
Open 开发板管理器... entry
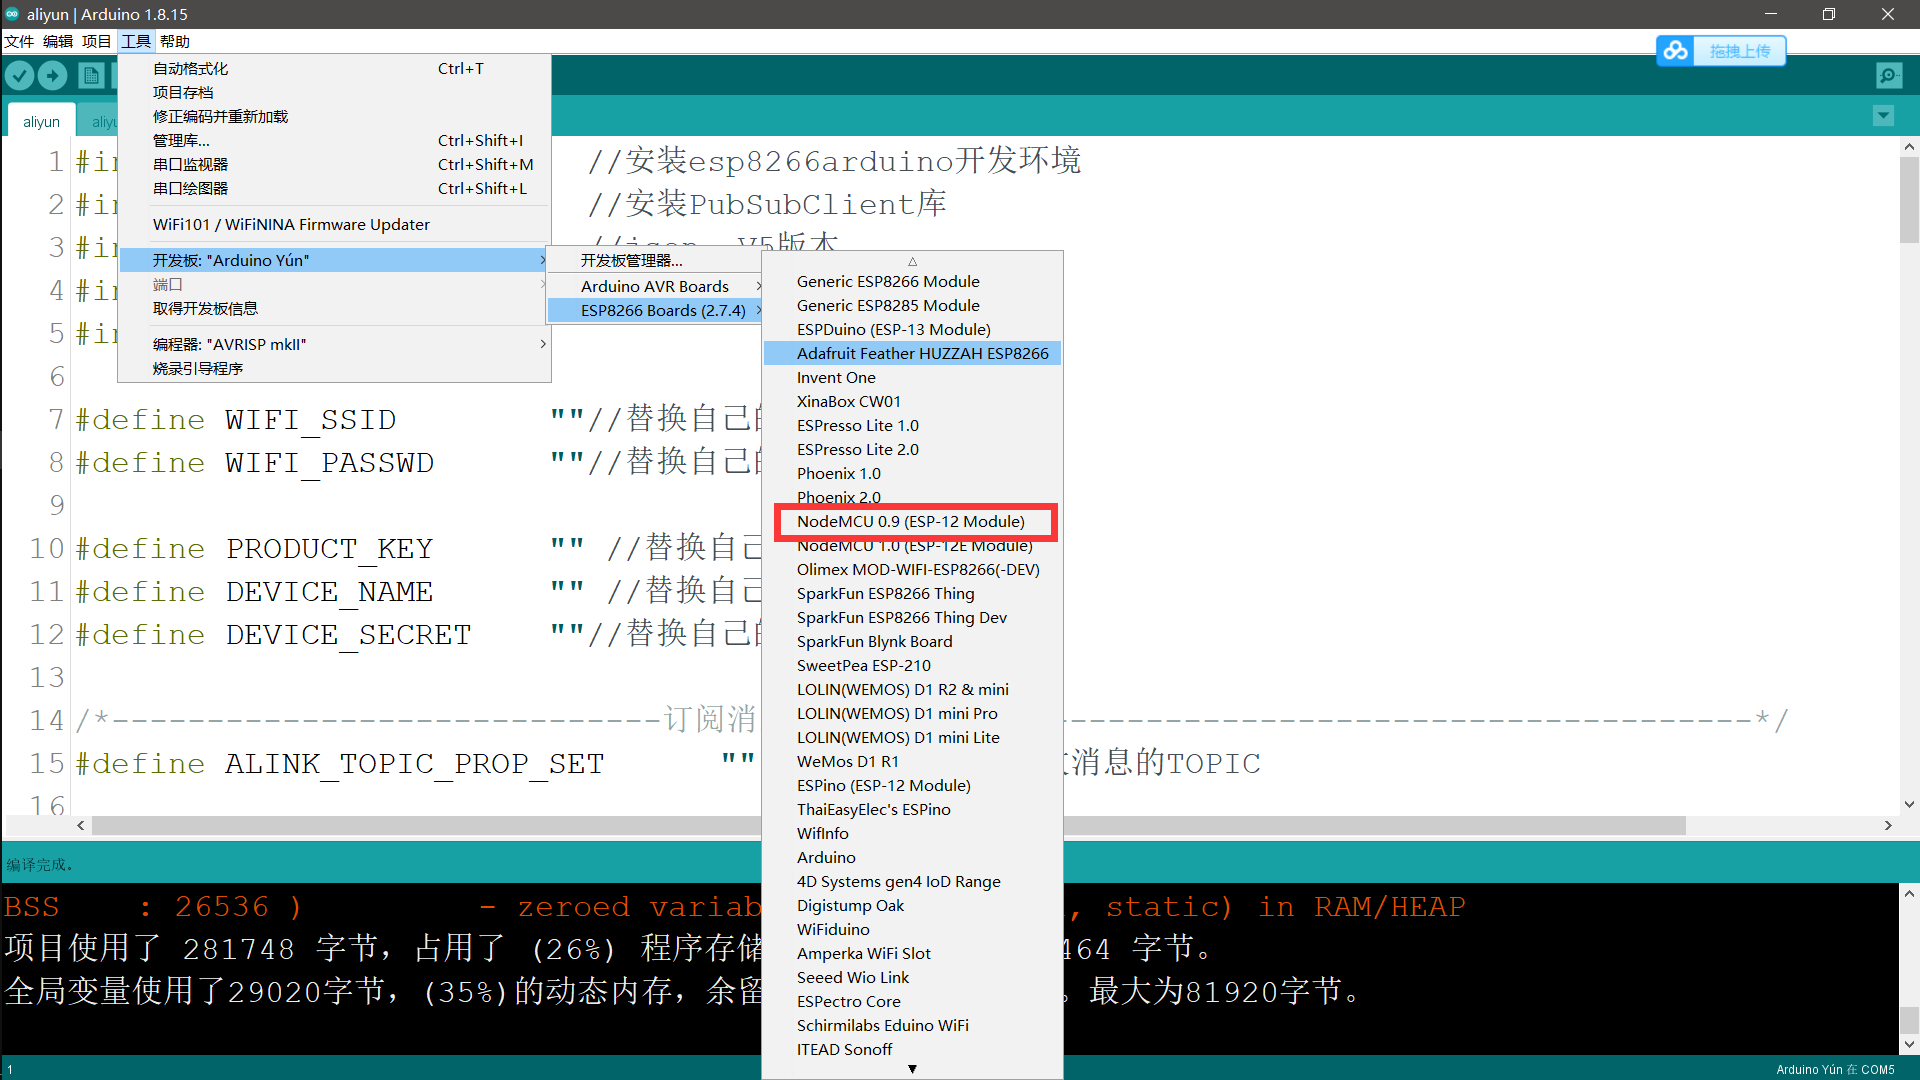[x=656, y=260]
